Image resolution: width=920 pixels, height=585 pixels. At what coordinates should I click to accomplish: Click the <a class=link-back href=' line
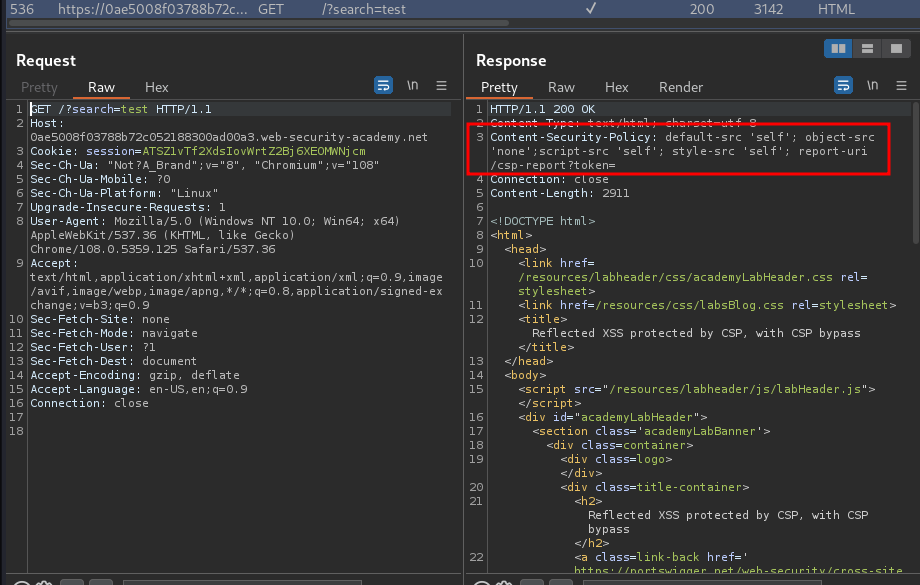(661, 557)
